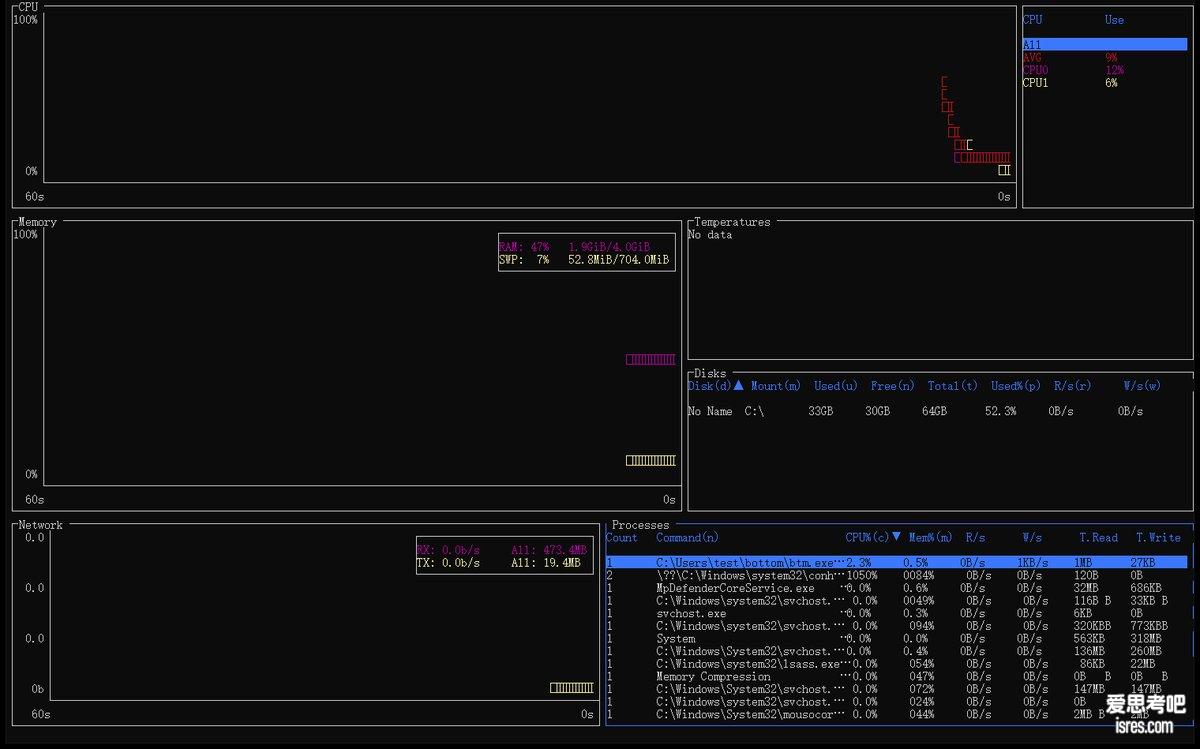1200x749 pixels.
Task: Sort processes by Mem%(m) column header
Action: 930,538
